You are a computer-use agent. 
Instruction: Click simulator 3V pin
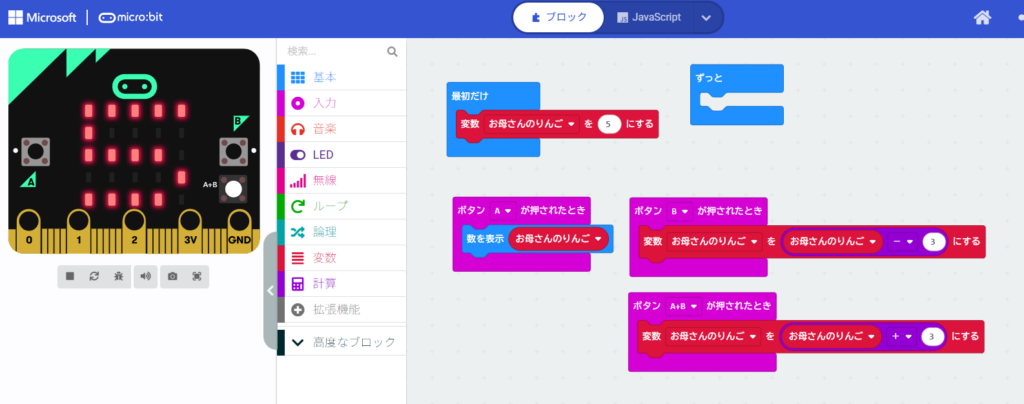pyautogui.click(x=190, y=230)
